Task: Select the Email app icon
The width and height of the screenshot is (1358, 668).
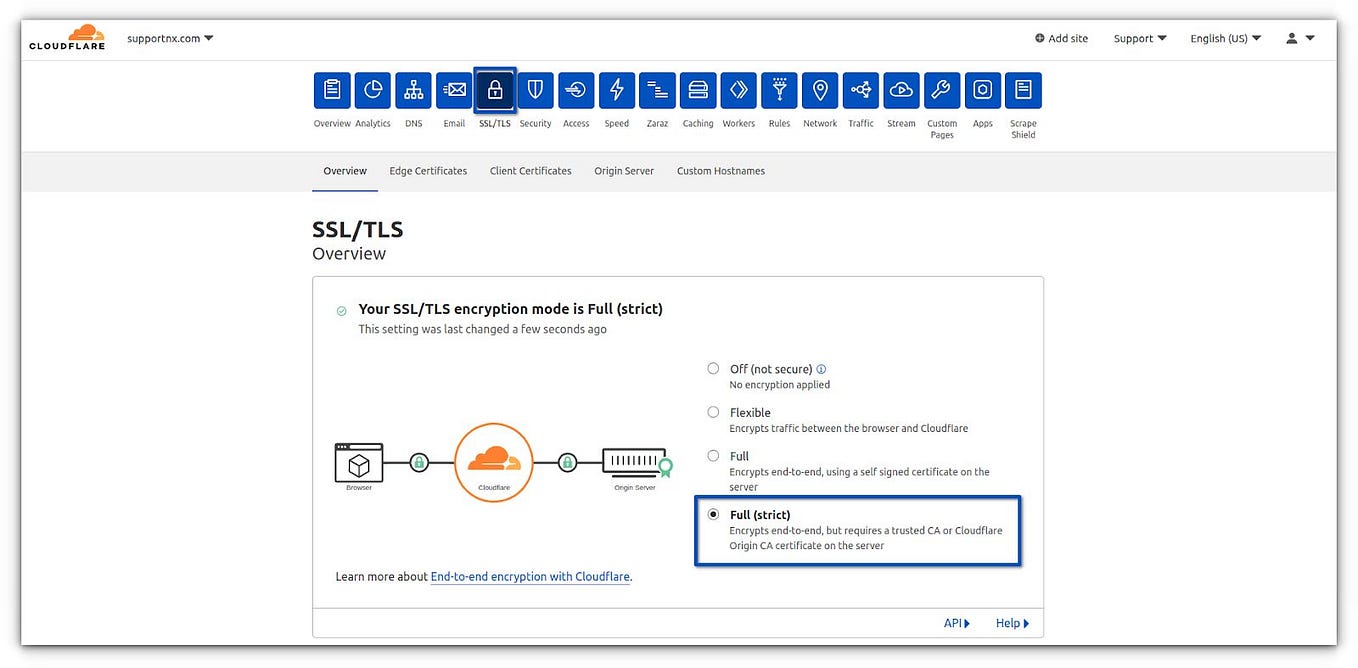Action: click(x=454, y=89)
